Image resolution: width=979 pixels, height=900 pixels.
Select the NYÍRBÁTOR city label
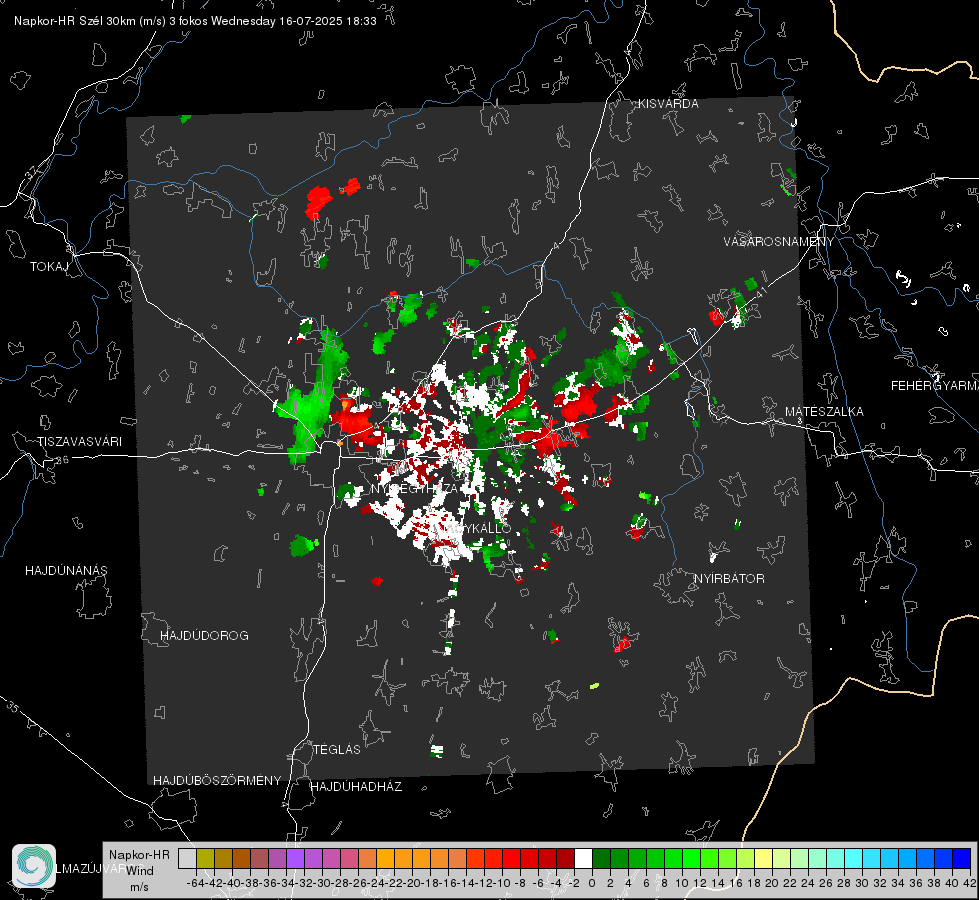click(729, 578)
